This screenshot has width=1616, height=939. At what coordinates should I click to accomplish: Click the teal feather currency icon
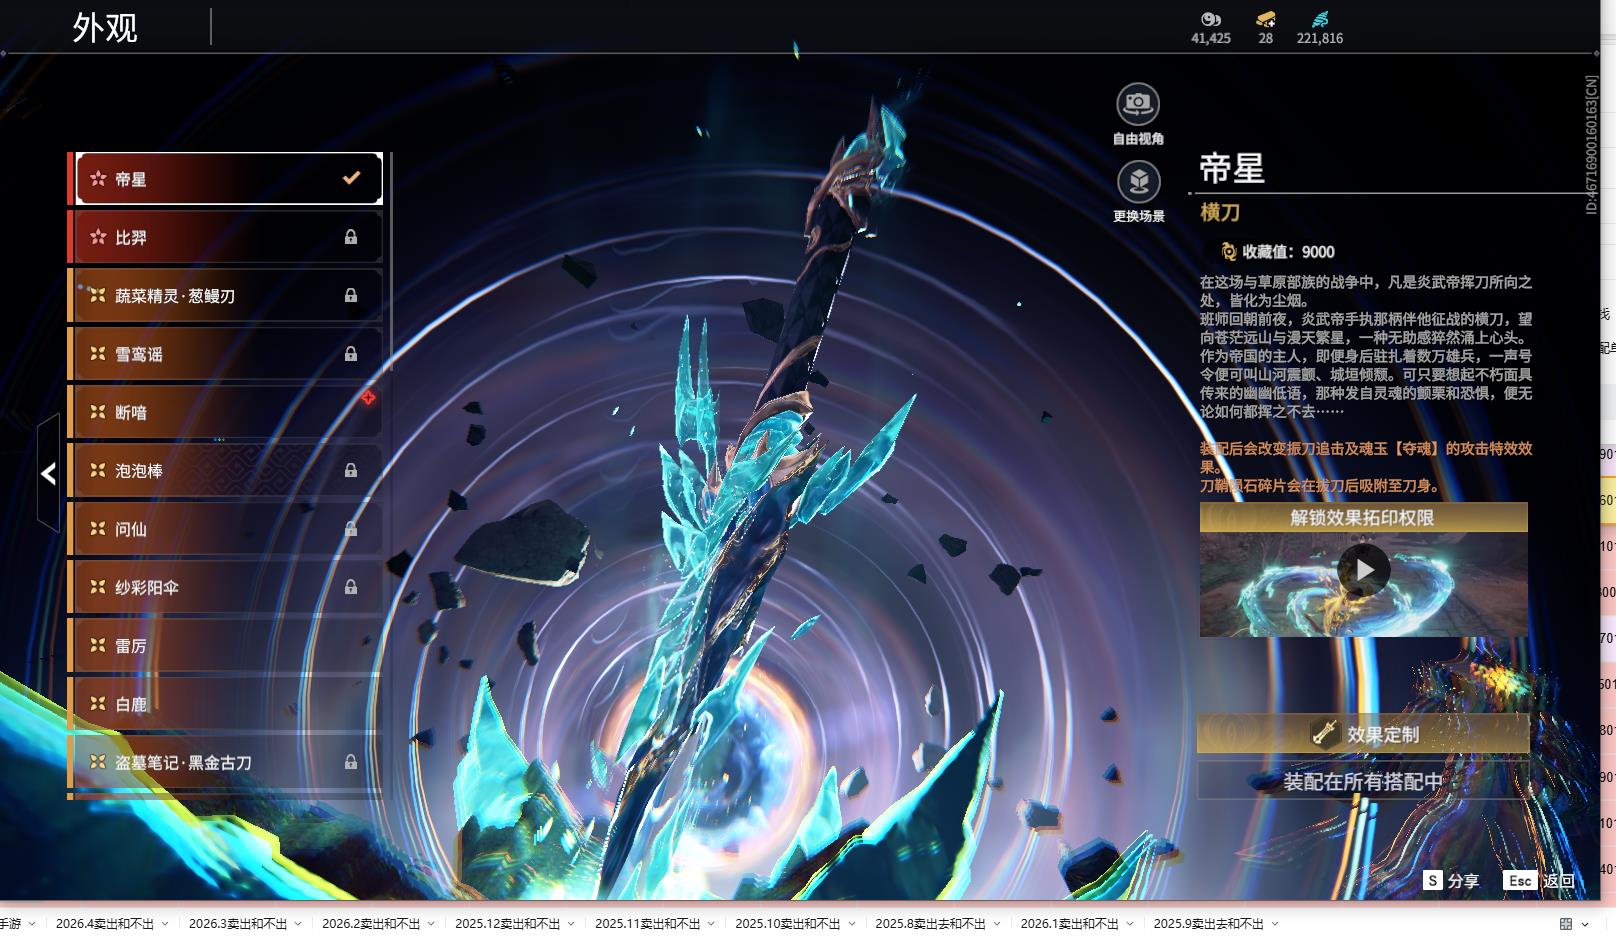coord(1319,19)
